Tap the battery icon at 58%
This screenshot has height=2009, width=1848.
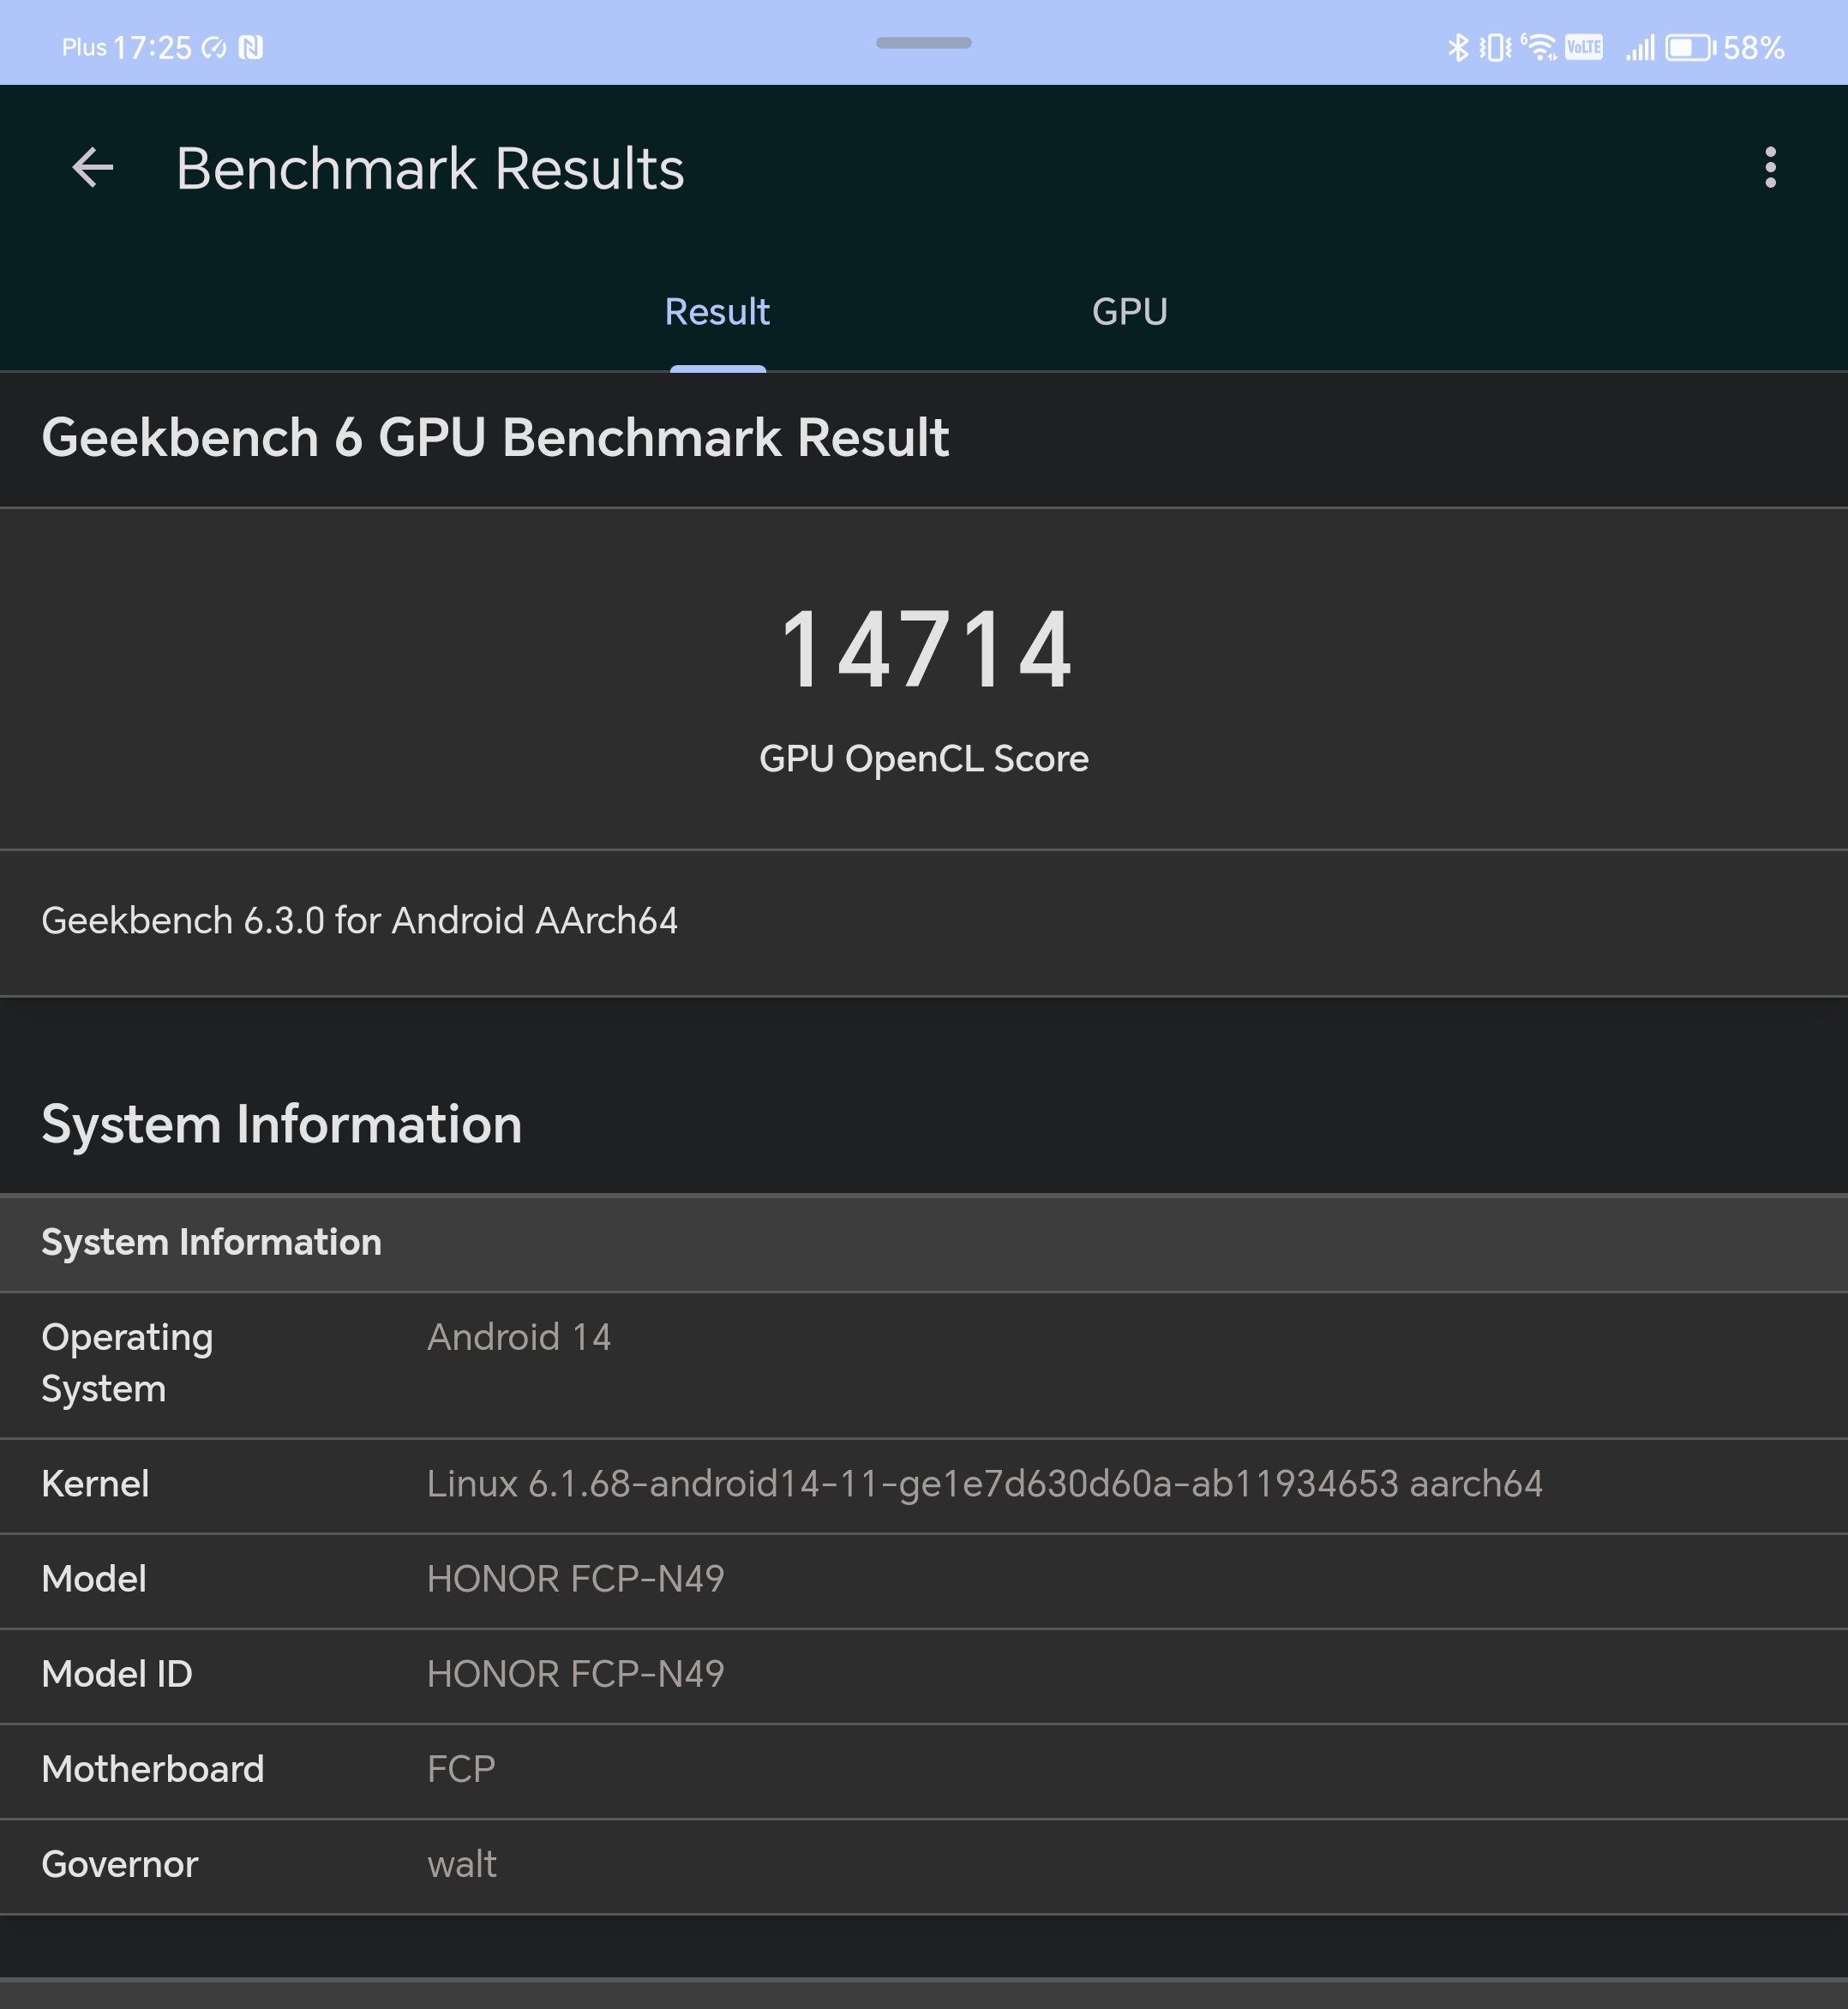pos(1690,47)
